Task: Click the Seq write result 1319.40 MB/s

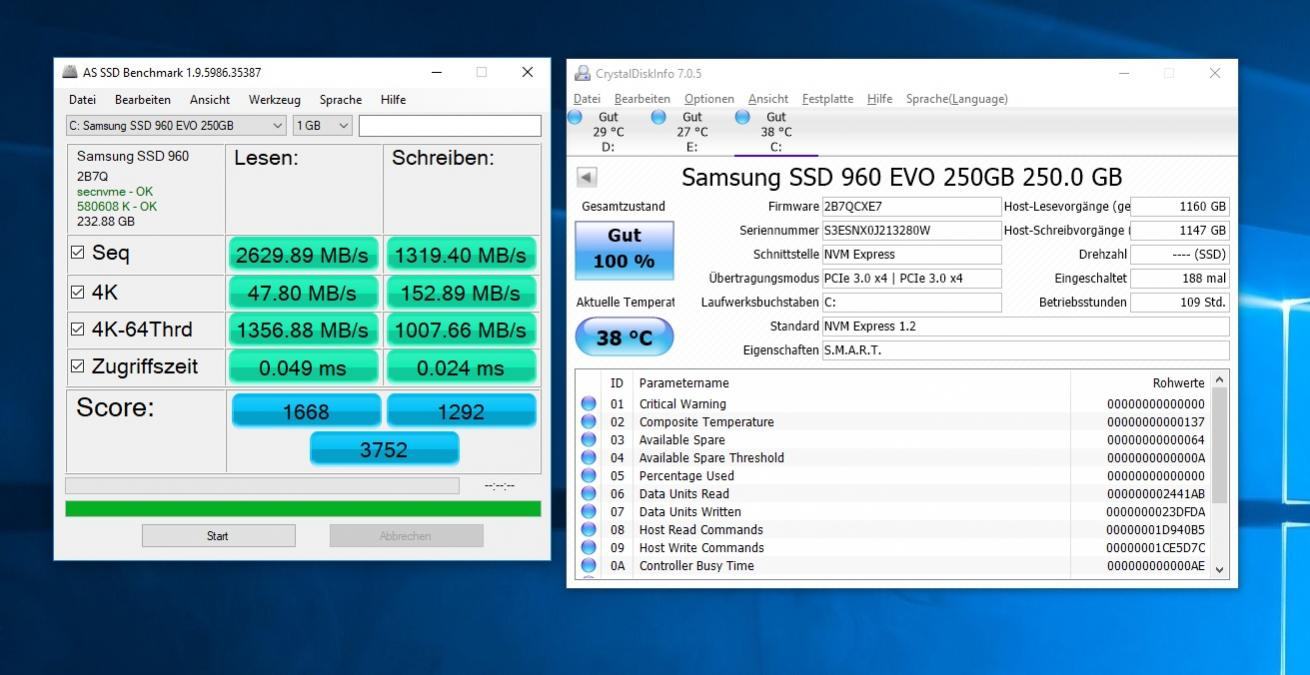Action: click(461, 255)
